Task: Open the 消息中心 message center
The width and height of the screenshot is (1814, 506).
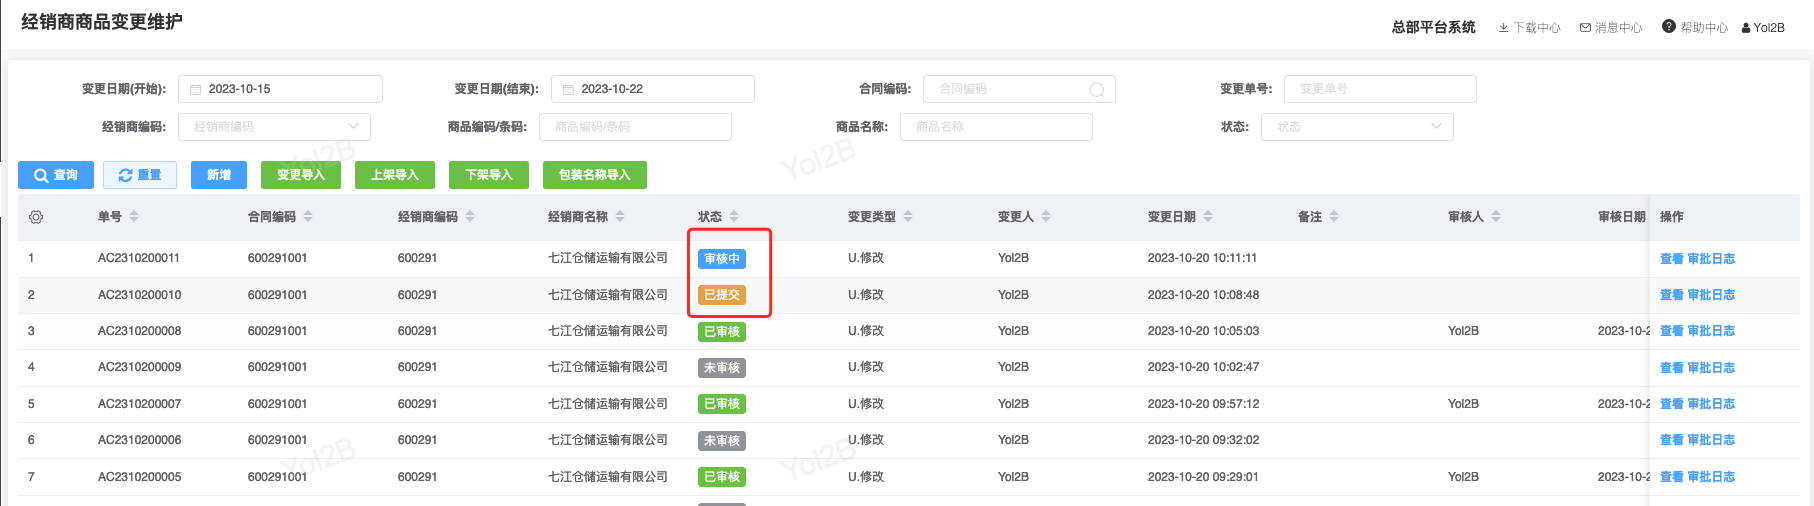Action: pyautogui.click(x=1611, y=28)
